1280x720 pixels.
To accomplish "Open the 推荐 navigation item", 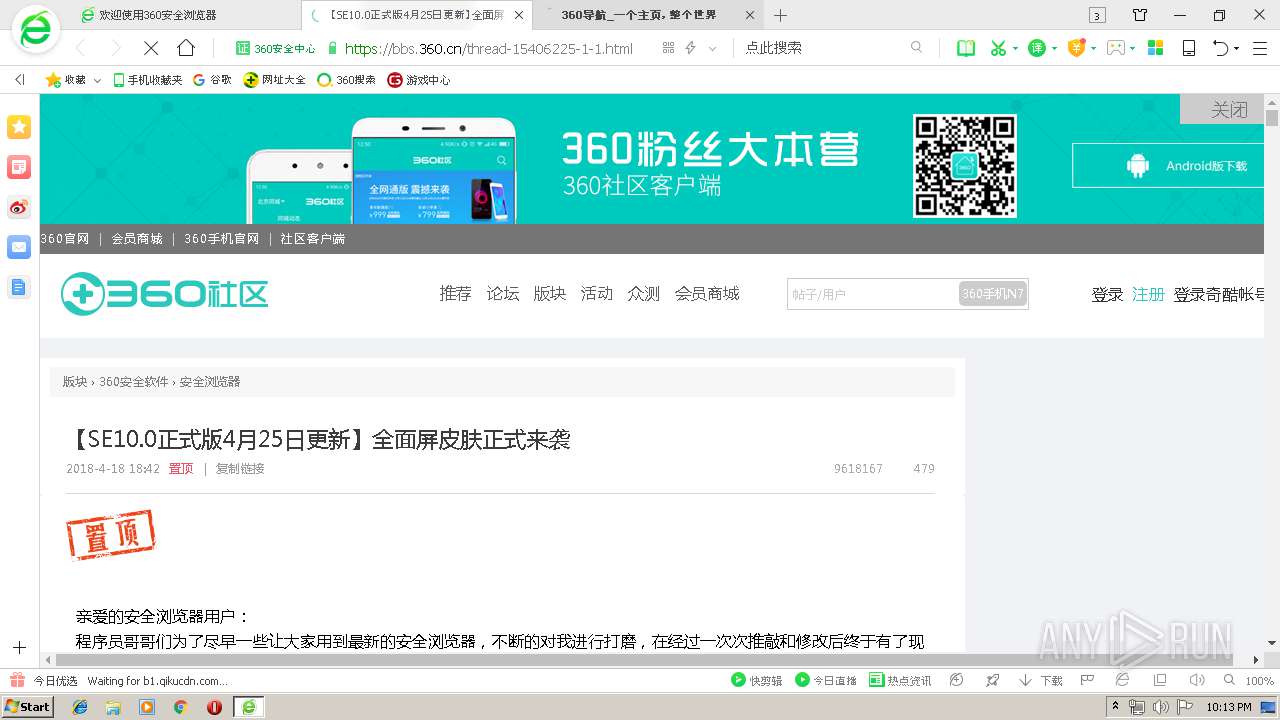I will click(x=455, y=293).
